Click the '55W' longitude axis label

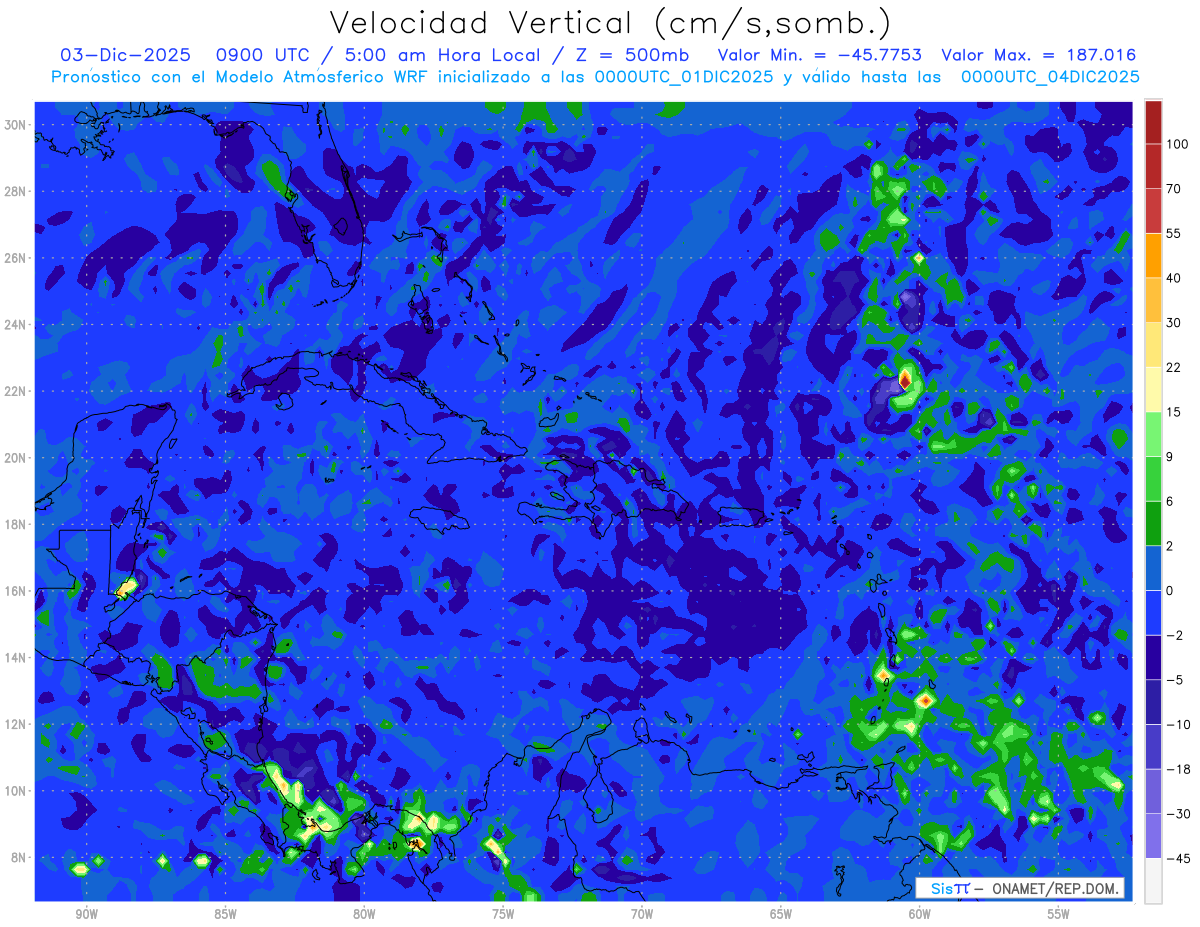tap(1059, 914)
